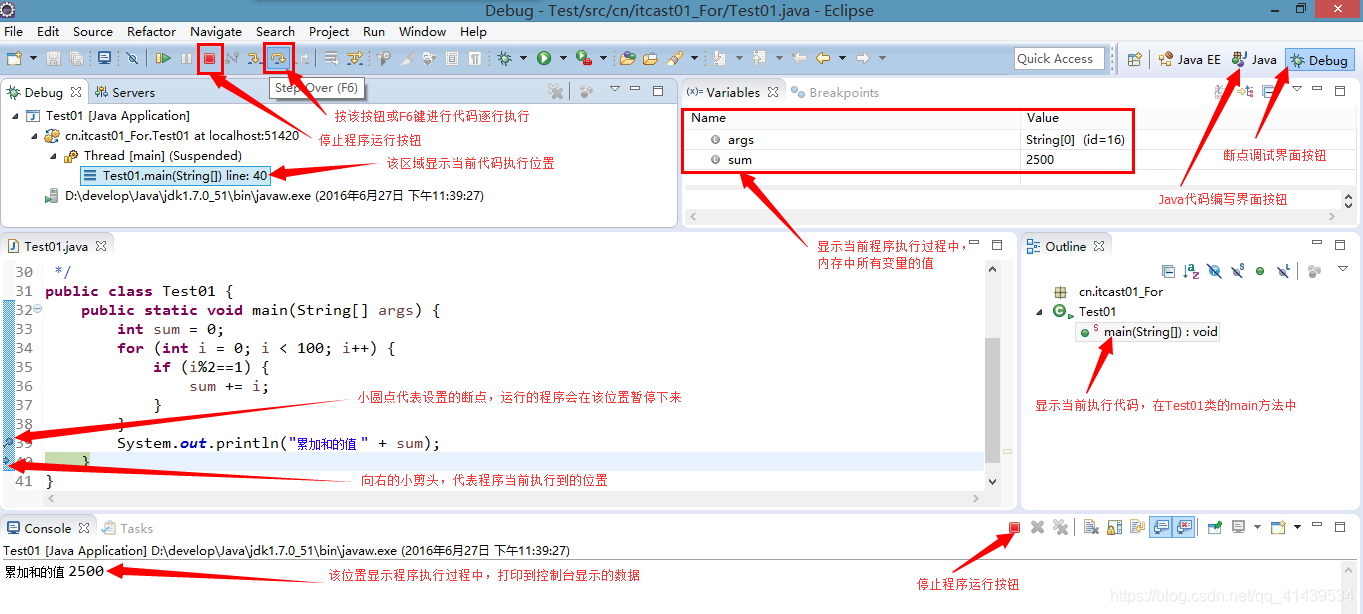This screenshot has height=614, width=1363.
Task: Click the Clear Console icon
Action: 1091,527
